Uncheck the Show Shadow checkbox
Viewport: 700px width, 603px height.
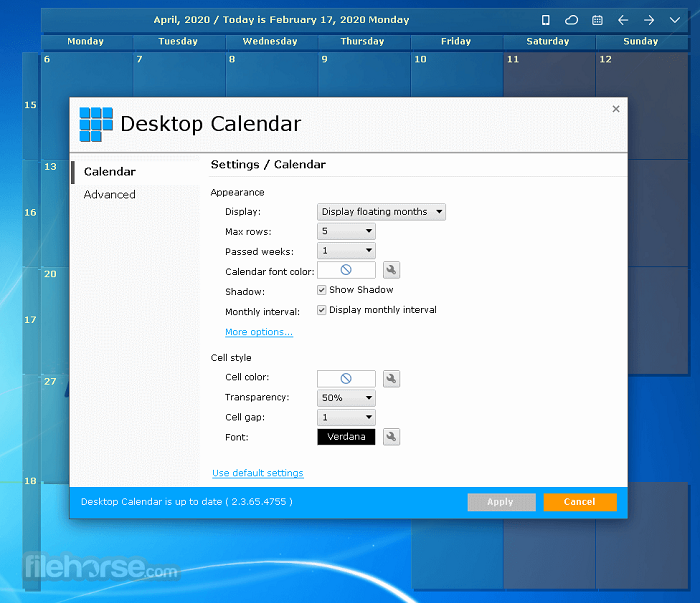click(x=322, y=290)
